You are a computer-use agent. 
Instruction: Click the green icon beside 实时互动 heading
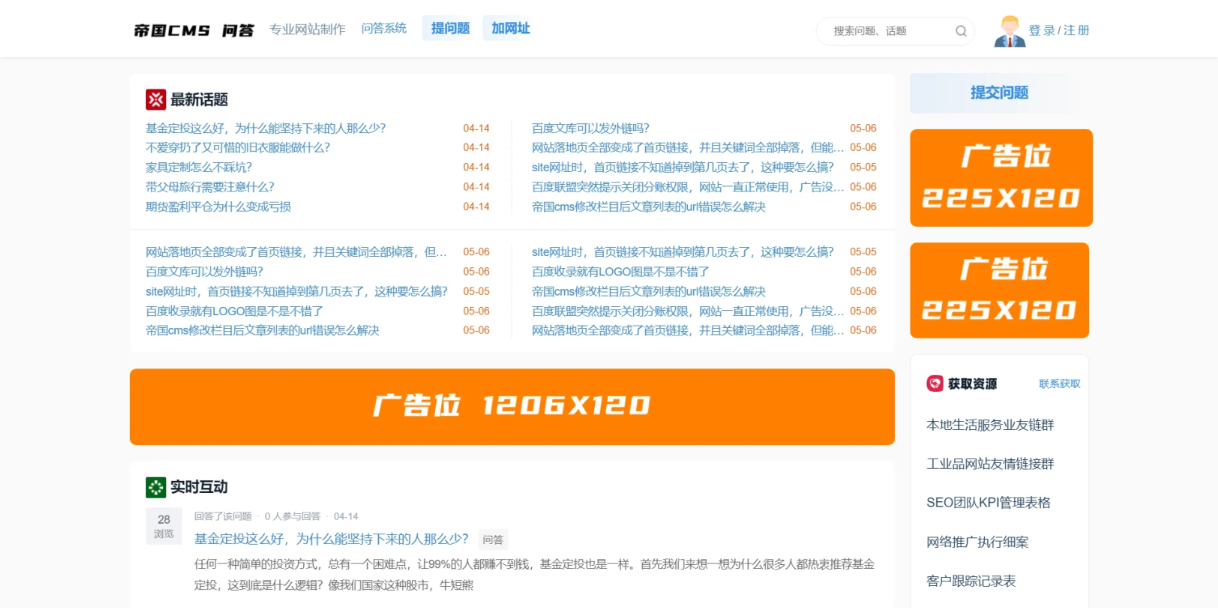click(155, 485)
